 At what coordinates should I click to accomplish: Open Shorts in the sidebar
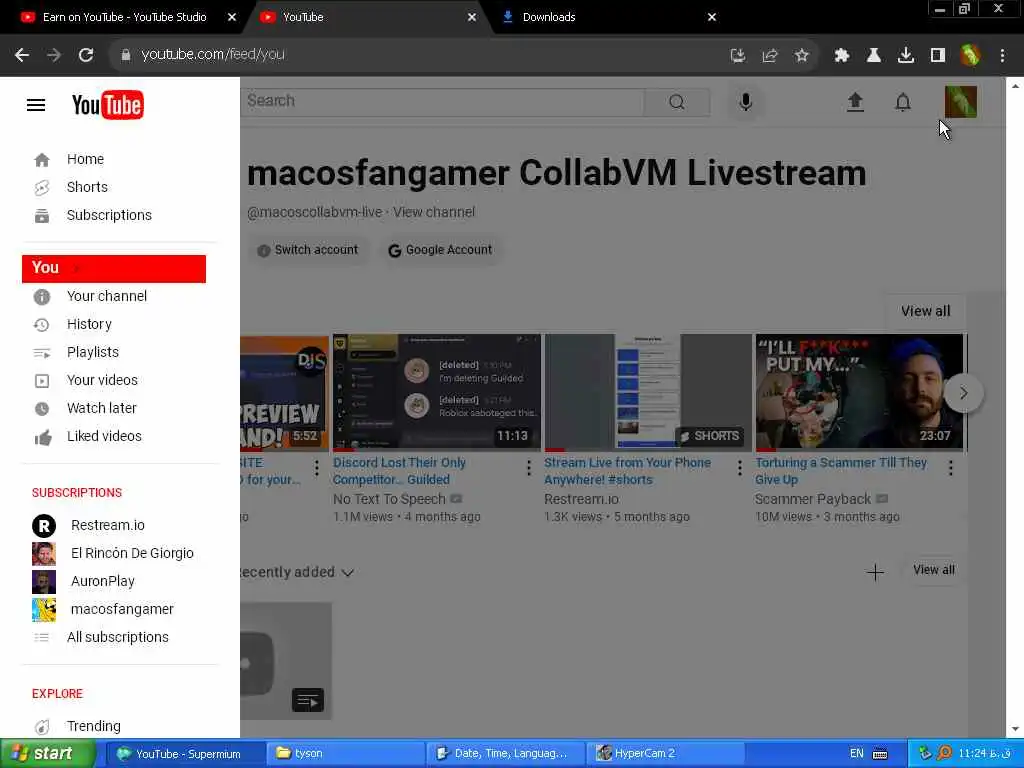point(87,187)
